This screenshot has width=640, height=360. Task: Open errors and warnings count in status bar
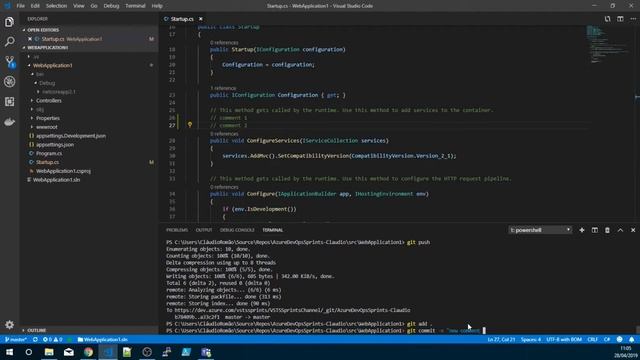(53, 339)
